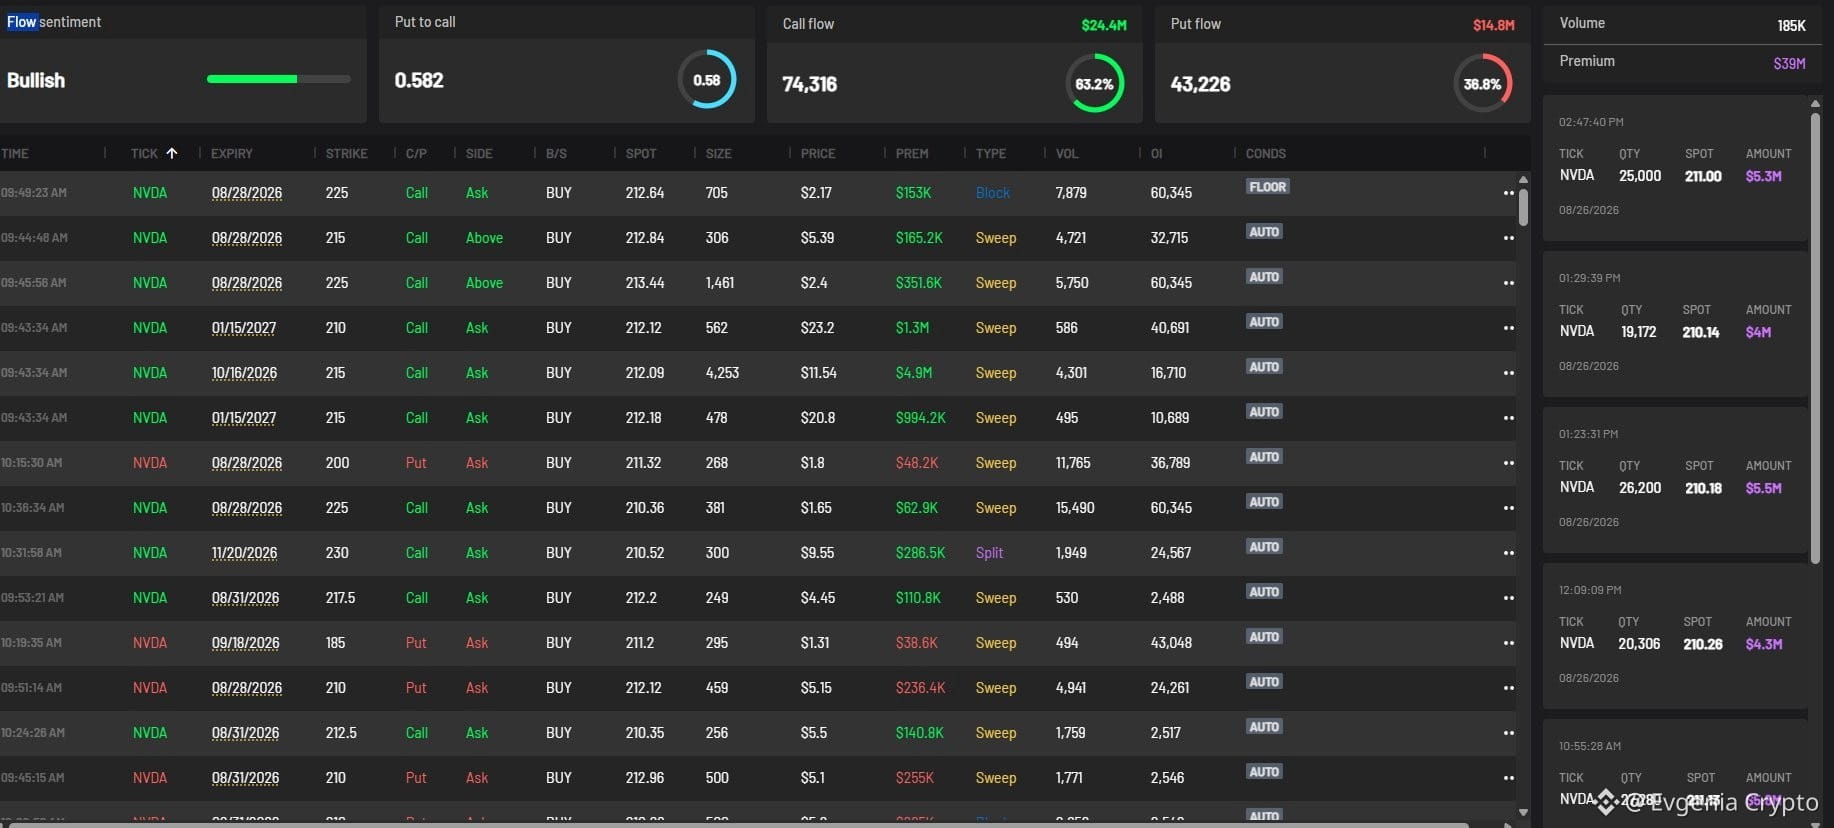The image size is (1834, 828).
Task: Sort table by B/S column
Action: tap(556, 153)
